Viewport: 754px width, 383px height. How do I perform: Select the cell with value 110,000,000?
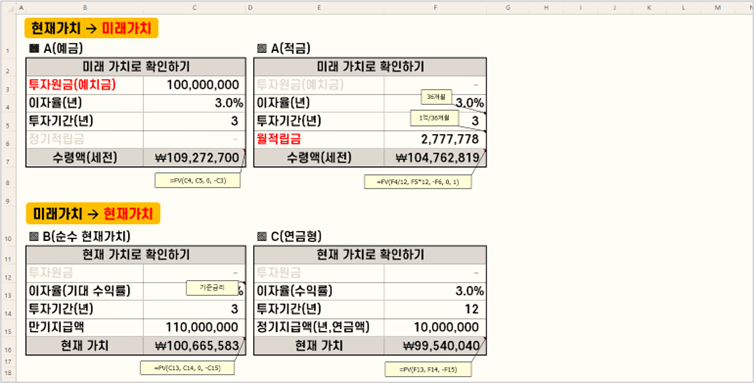point(194,327)
